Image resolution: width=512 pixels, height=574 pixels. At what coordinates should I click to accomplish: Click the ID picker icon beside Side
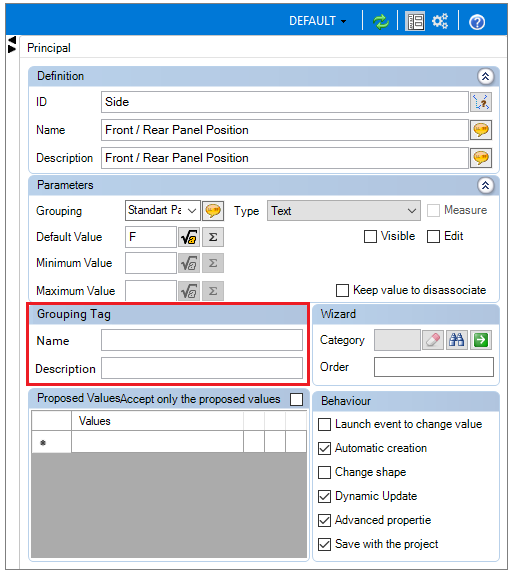[x=481, y=102]
